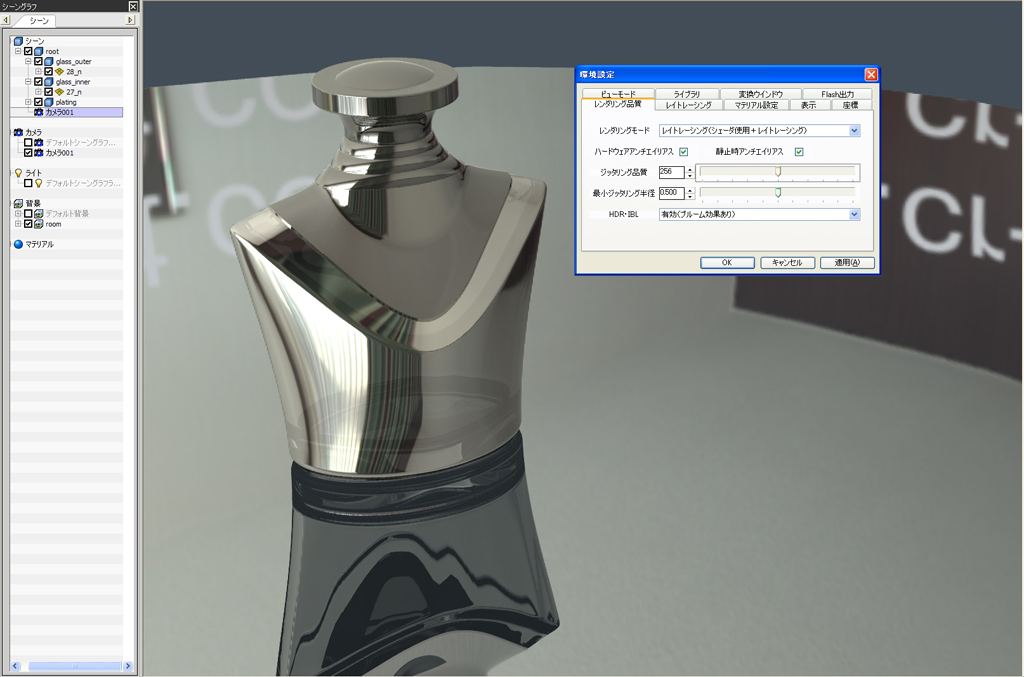Image resolution: width=1024 pixels, height=677 pixels.
Task: Switch to the レイトレーシング tab
Action: pyautogui.click(x=688, y=105)
